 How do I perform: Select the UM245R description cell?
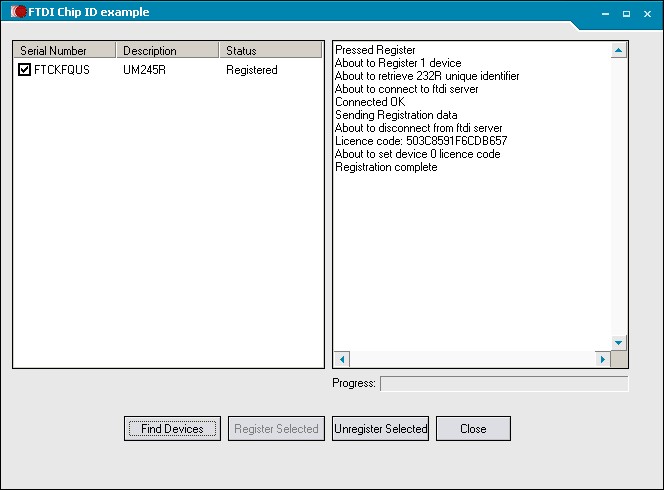(x=144, y=70)
